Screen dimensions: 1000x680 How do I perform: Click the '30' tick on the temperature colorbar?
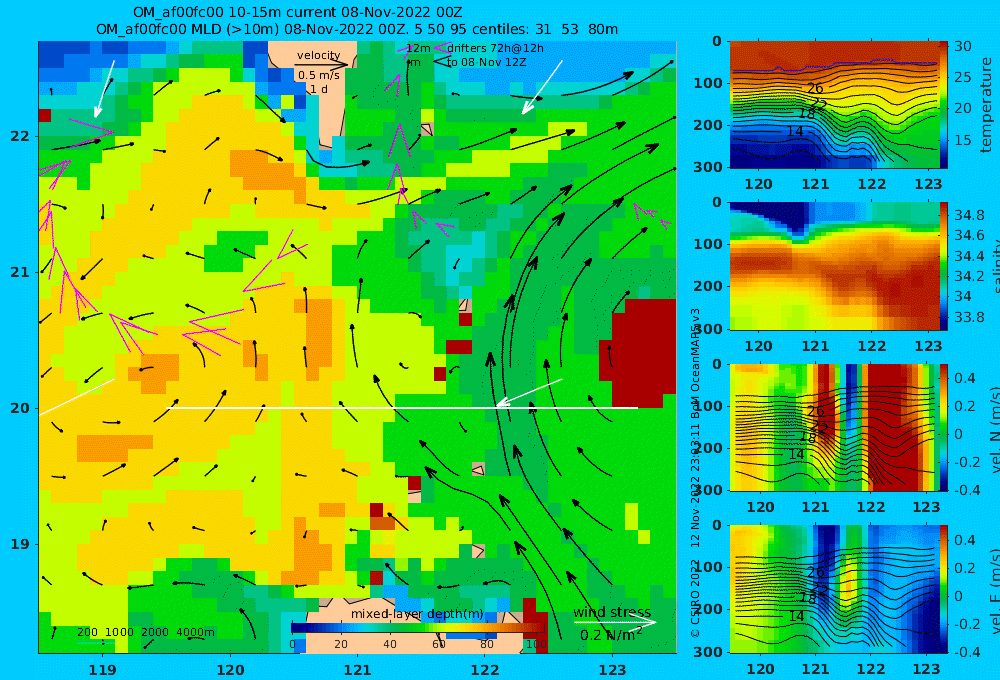coord(962,46)
